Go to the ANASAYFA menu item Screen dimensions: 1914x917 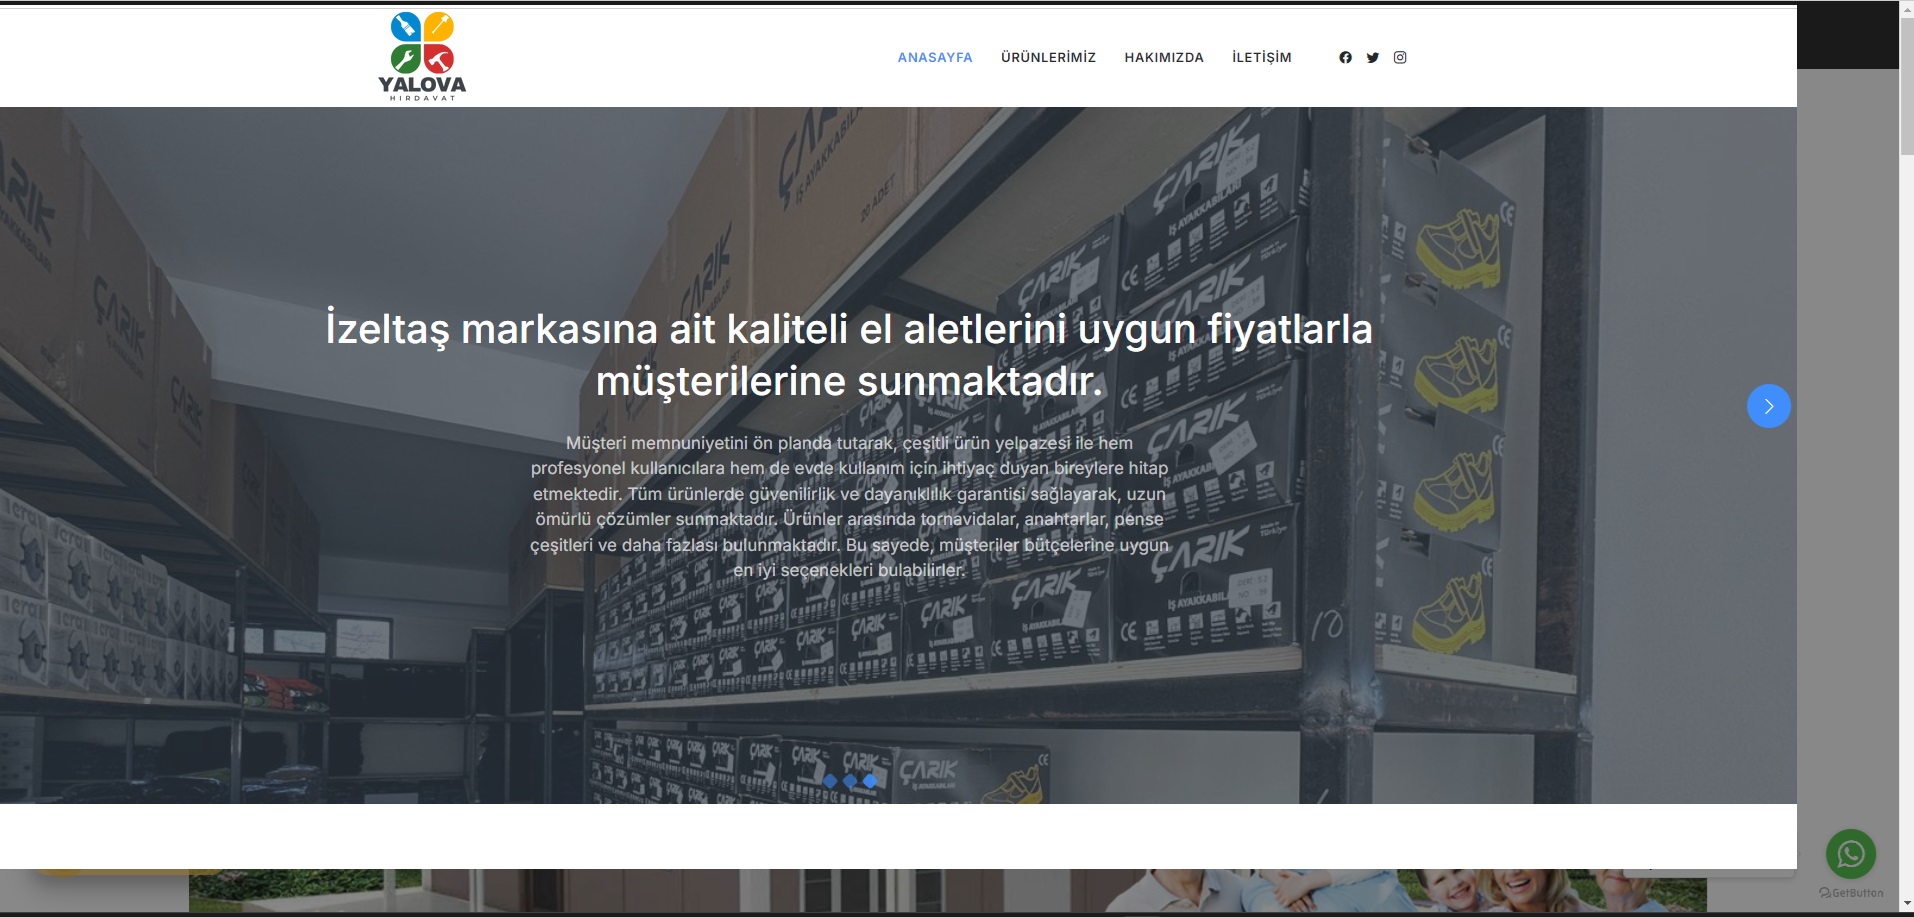click(934, 58)
